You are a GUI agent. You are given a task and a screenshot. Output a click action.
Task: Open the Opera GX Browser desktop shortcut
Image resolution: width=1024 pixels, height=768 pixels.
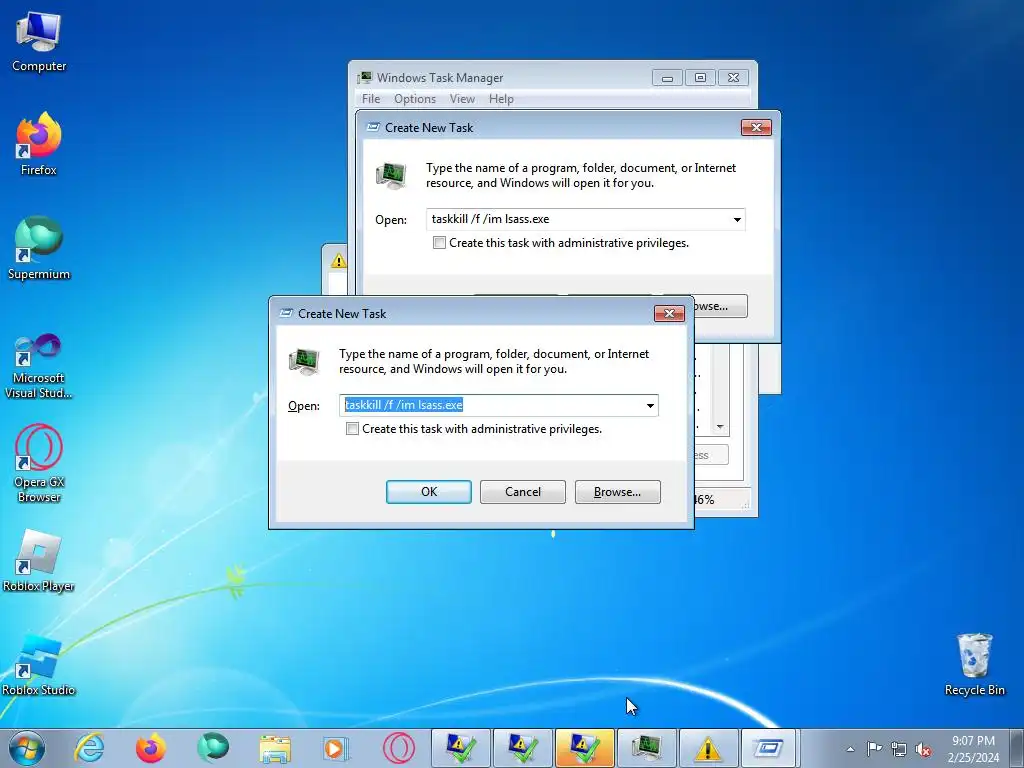pos(39,464)
